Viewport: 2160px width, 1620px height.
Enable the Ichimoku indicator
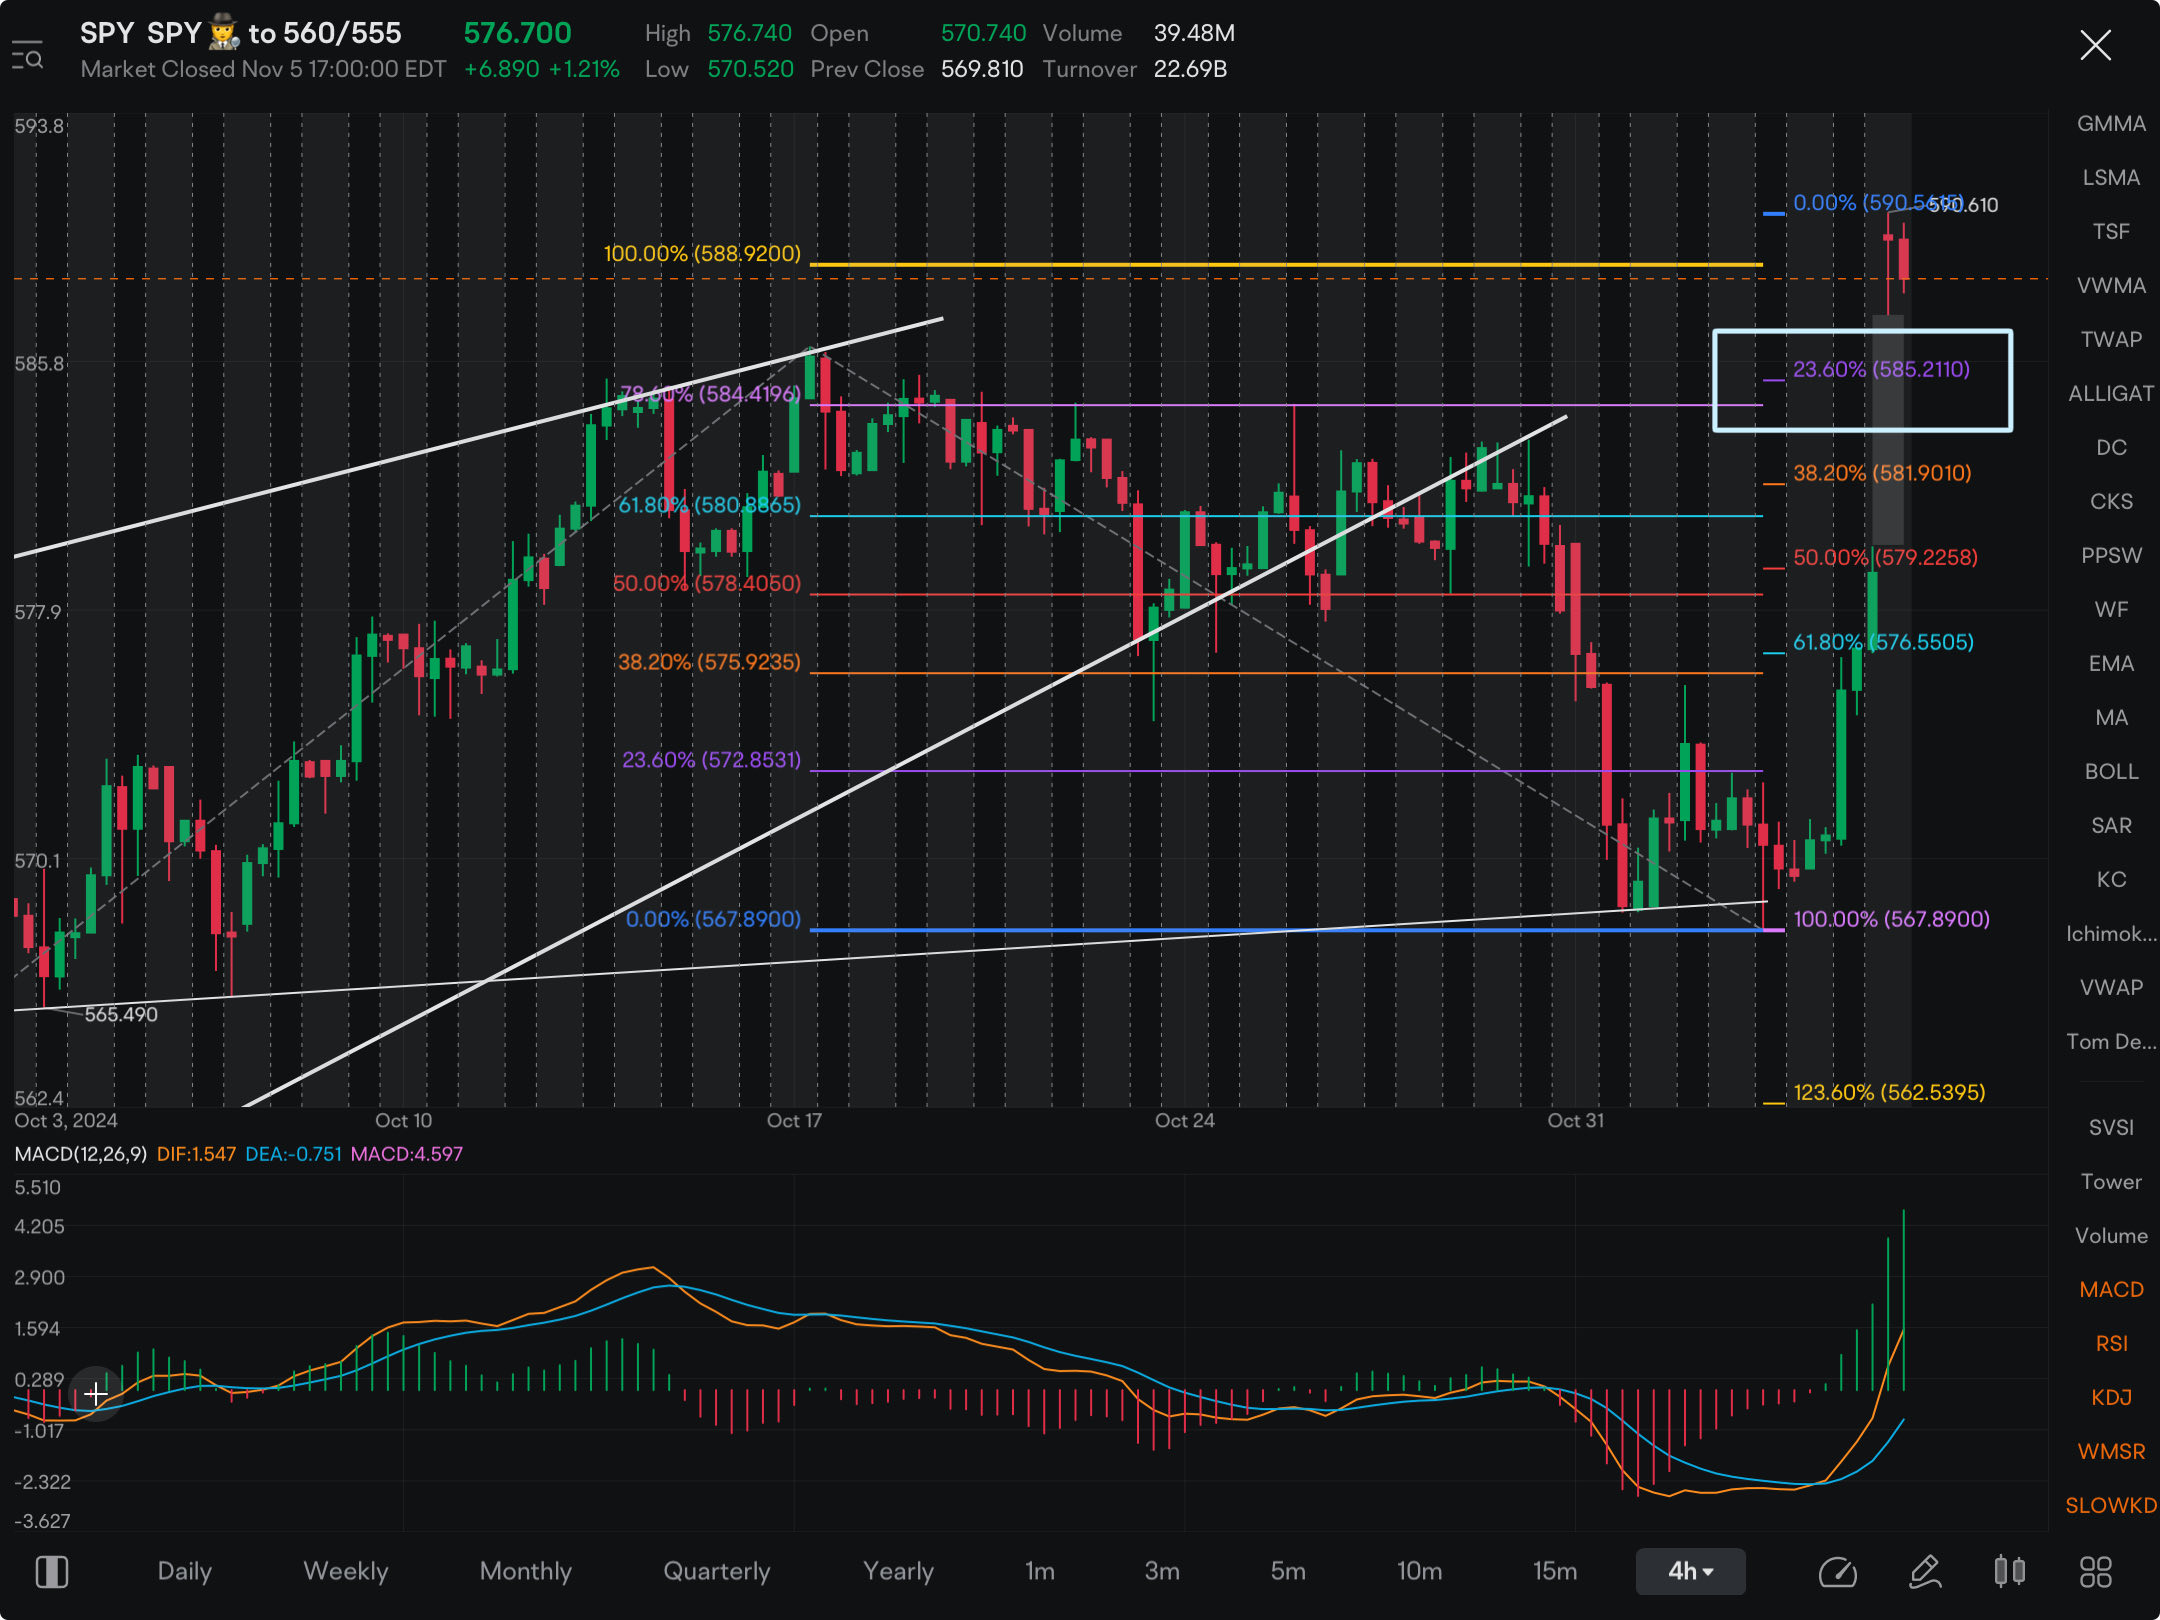(x=2111, y=934)
